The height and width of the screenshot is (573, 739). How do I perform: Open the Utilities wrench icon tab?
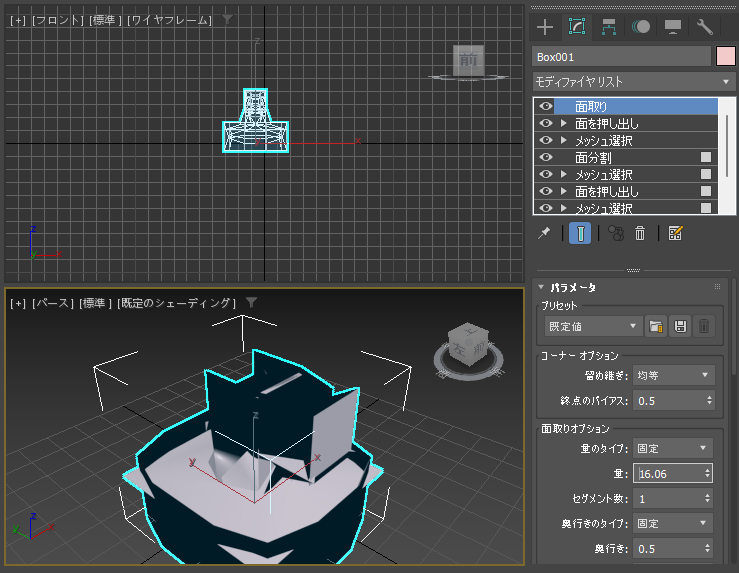tap(705, 27)
